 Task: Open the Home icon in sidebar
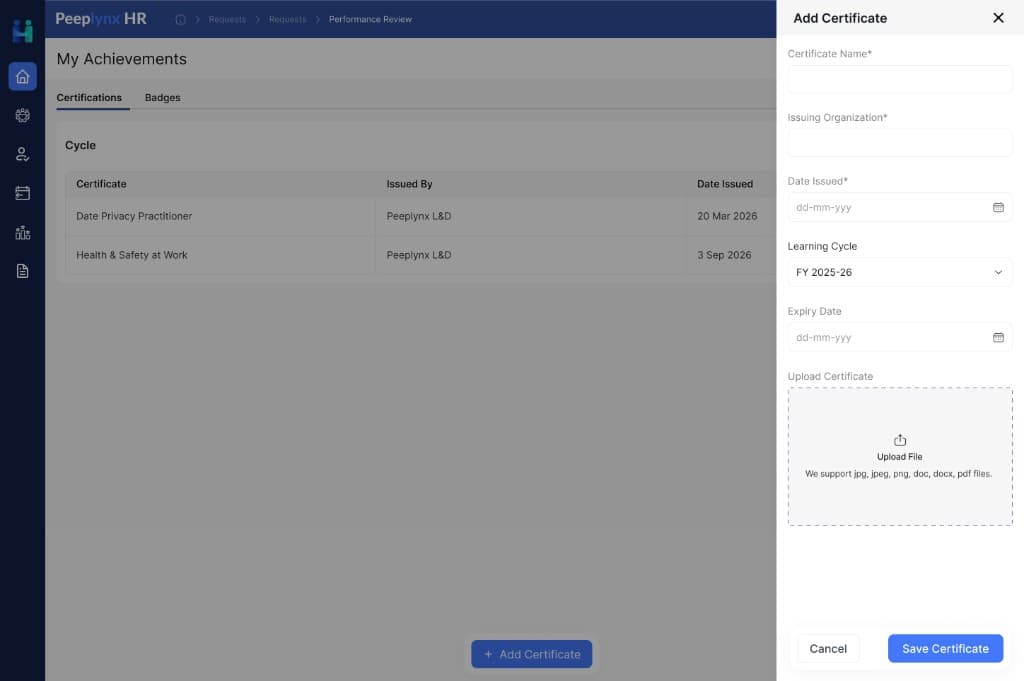coord(22,76)
